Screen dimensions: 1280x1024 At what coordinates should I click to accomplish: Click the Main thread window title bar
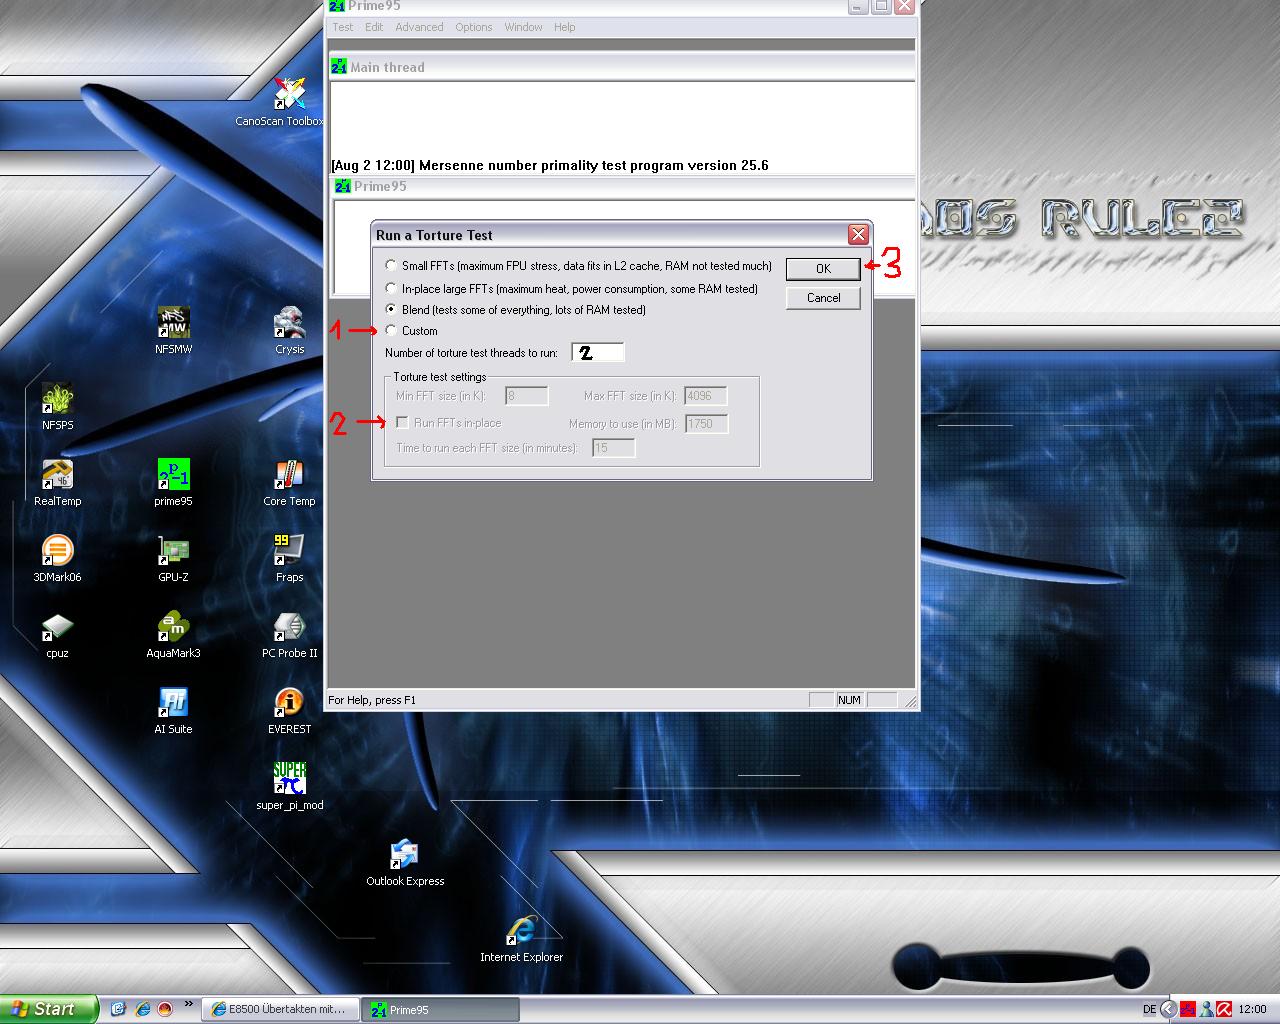click(622, 67)
